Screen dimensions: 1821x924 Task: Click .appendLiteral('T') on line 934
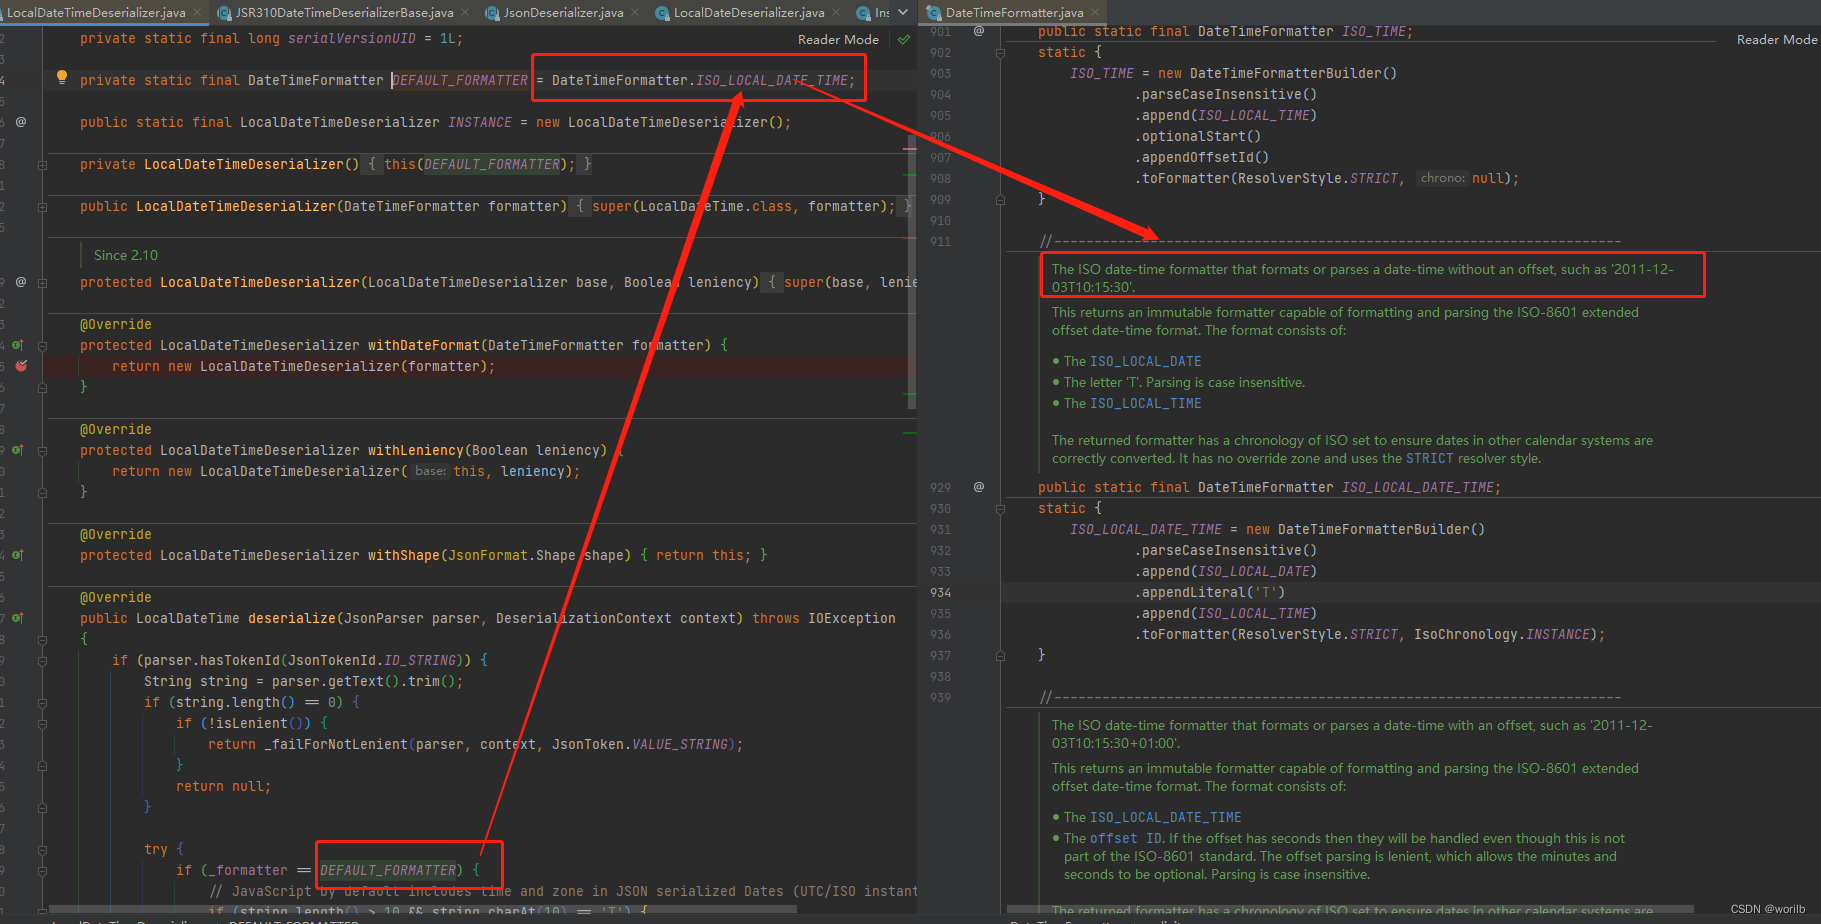1209,592
